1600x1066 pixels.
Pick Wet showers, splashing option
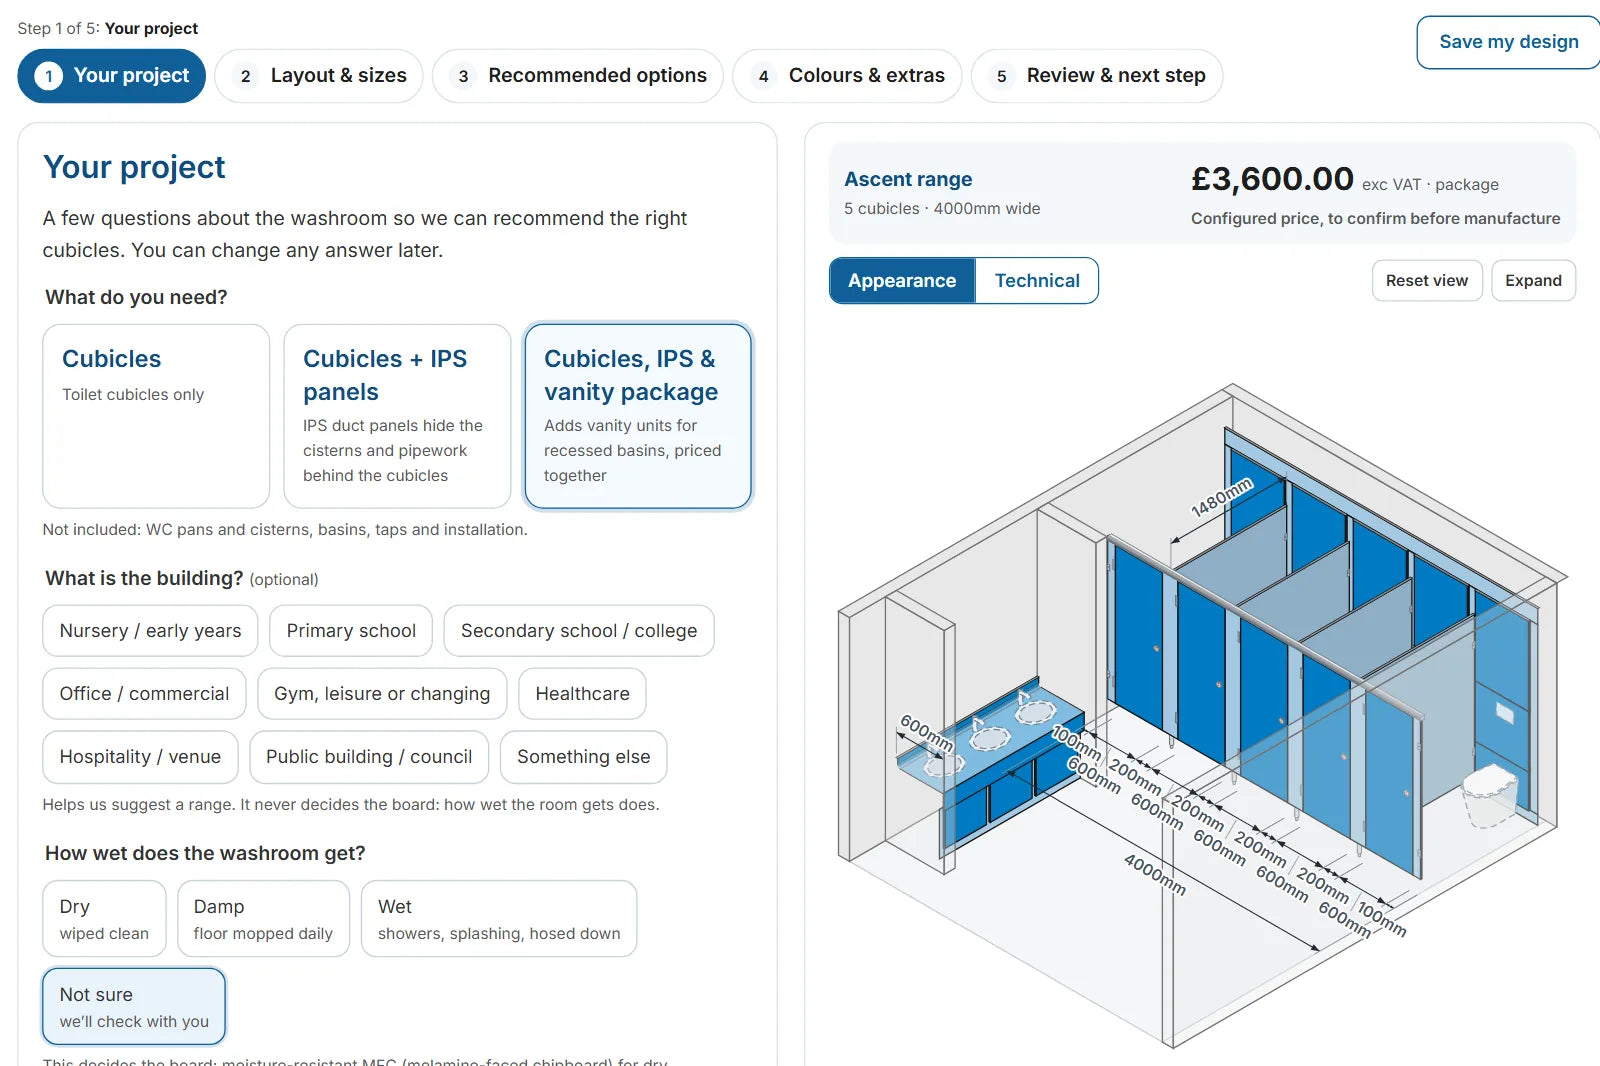pos(499,919)
